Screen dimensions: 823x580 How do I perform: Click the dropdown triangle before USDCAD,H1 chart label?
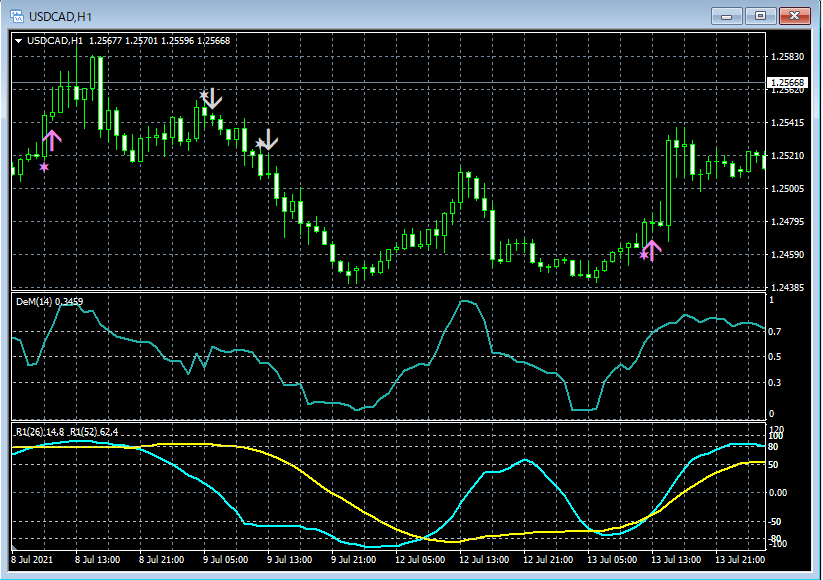pyautogui.click(x=18, y=41)
